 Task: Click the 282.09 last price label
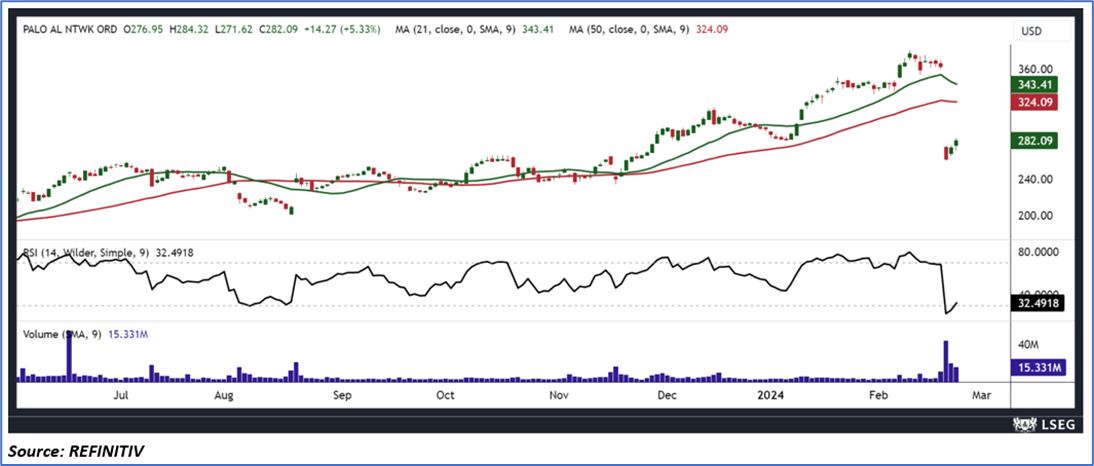tap(1036, 141)
